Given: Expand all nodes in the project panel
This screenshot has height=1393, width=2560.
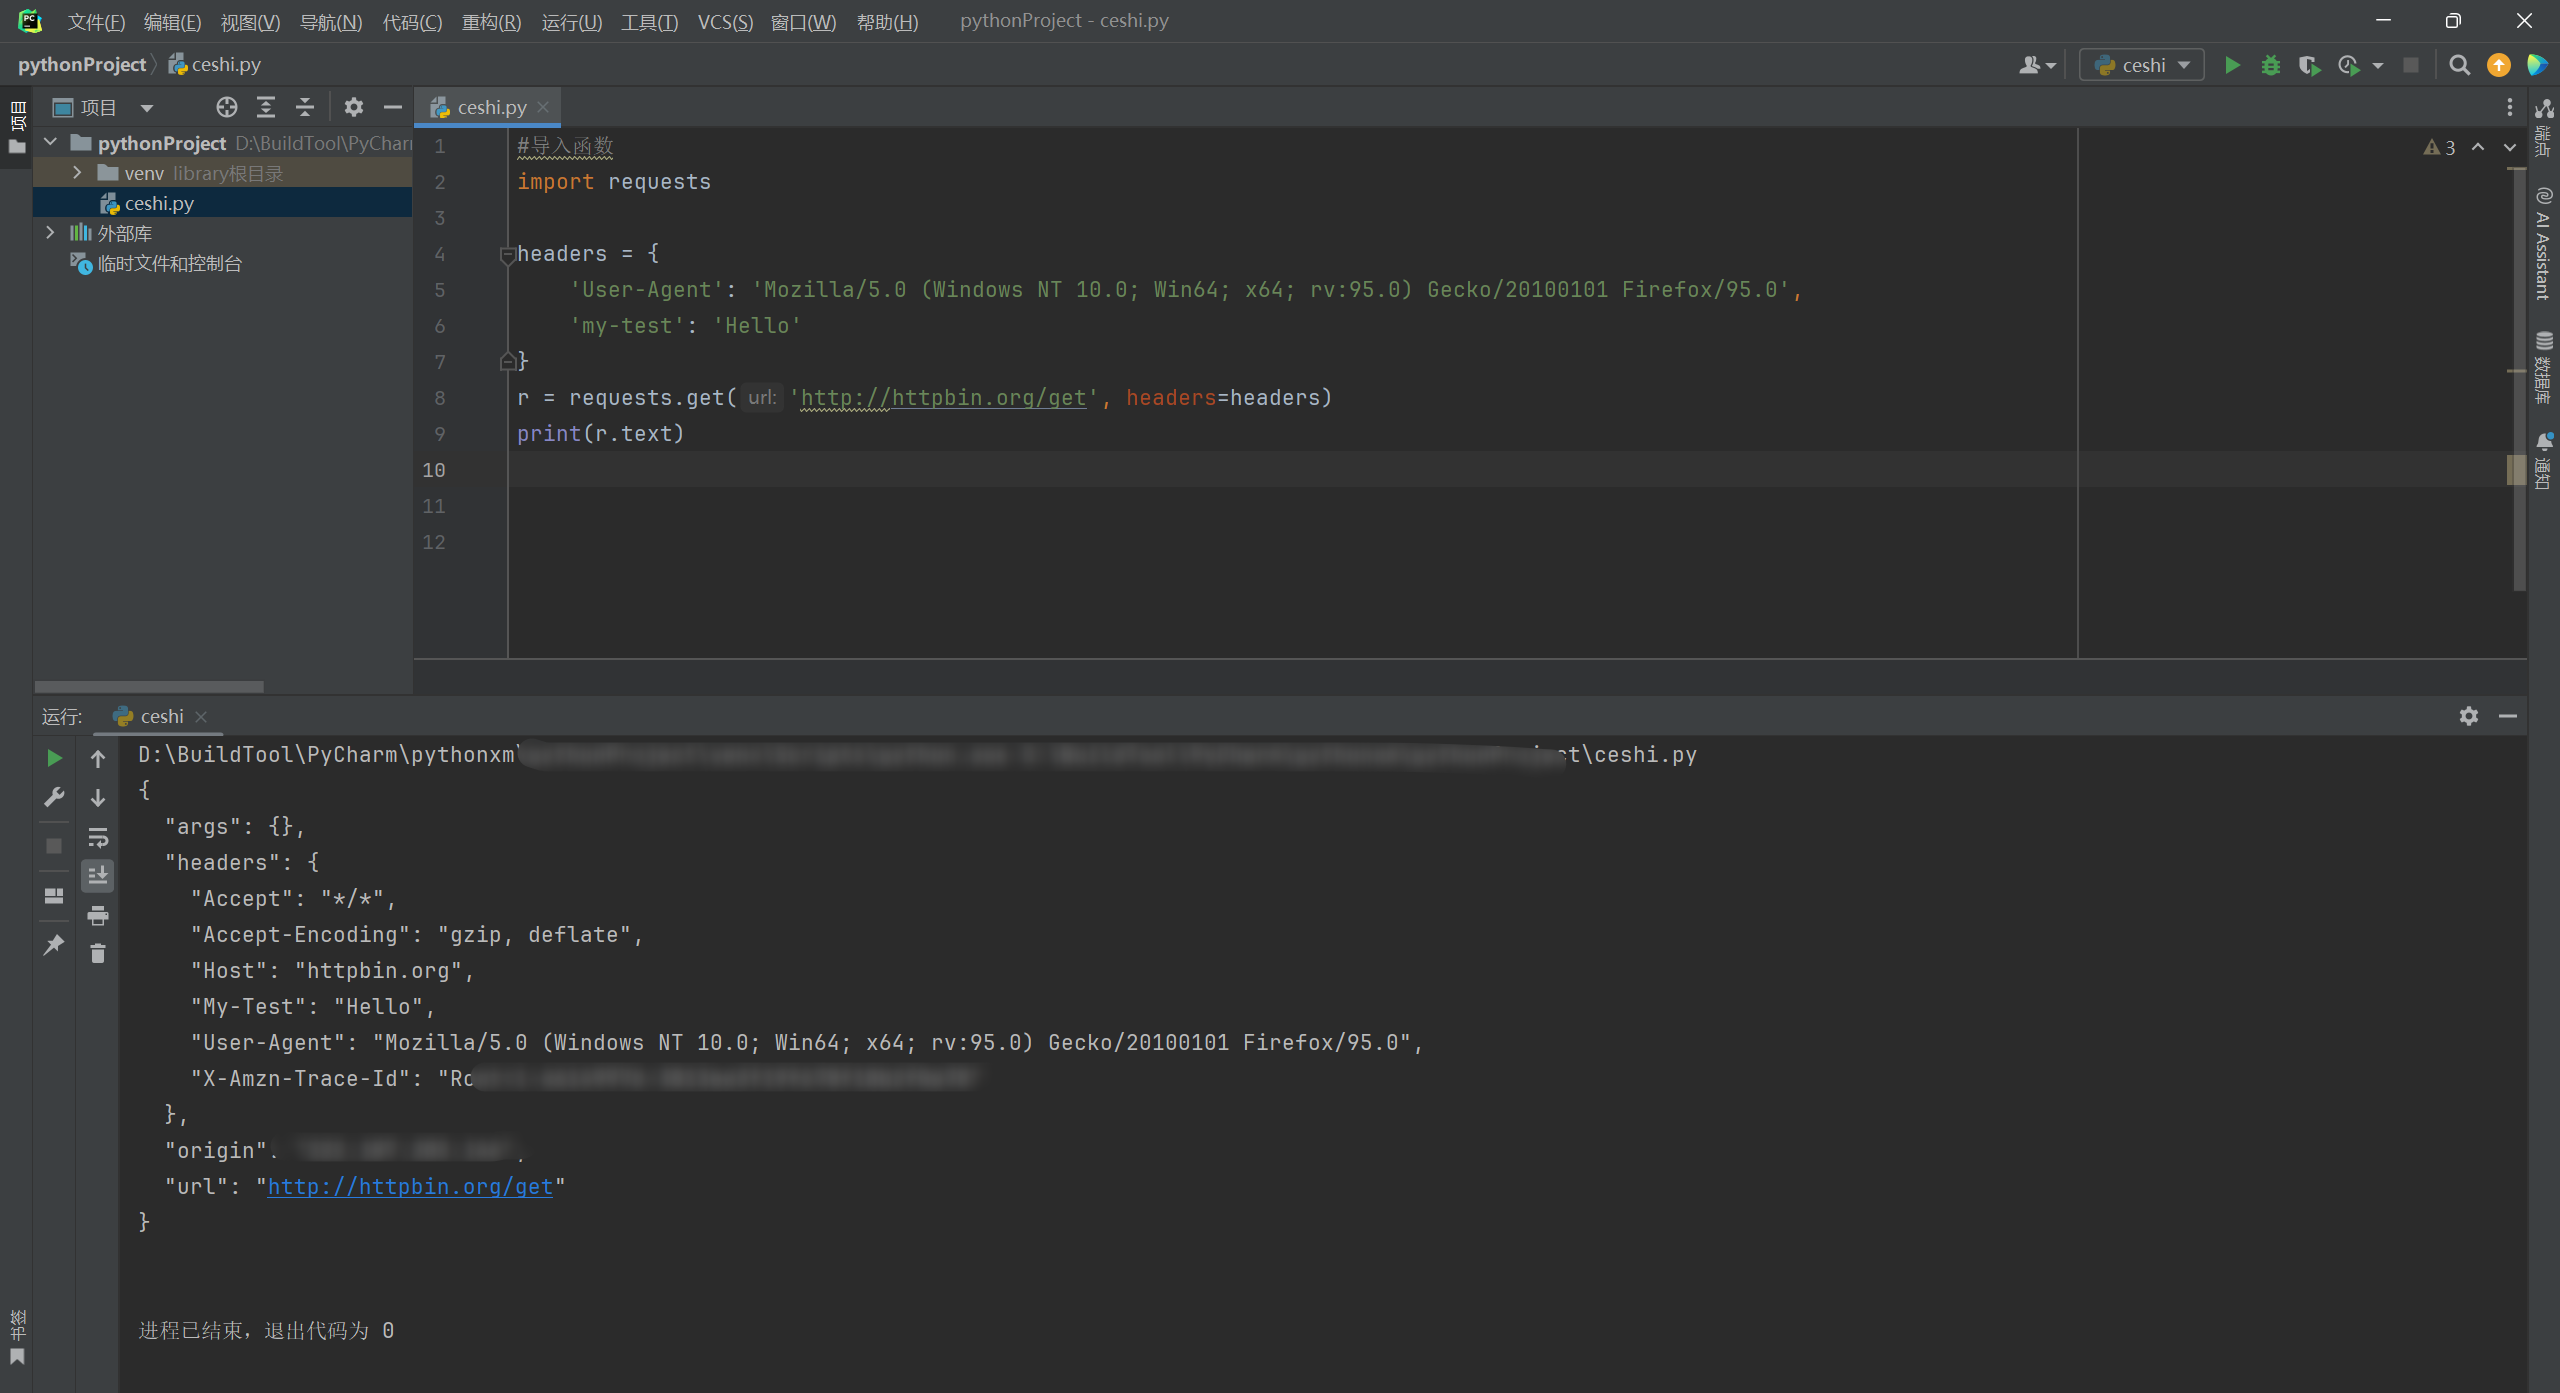Looking at the screenshot, I should [x=266, y=107].
